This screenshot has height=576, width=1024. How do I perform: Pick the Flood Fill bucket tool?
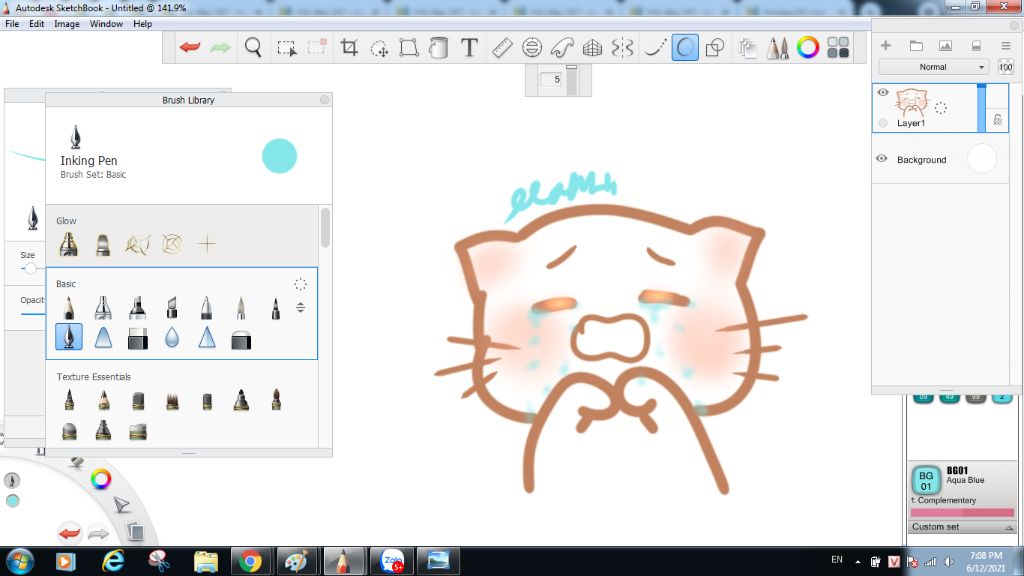439,48
